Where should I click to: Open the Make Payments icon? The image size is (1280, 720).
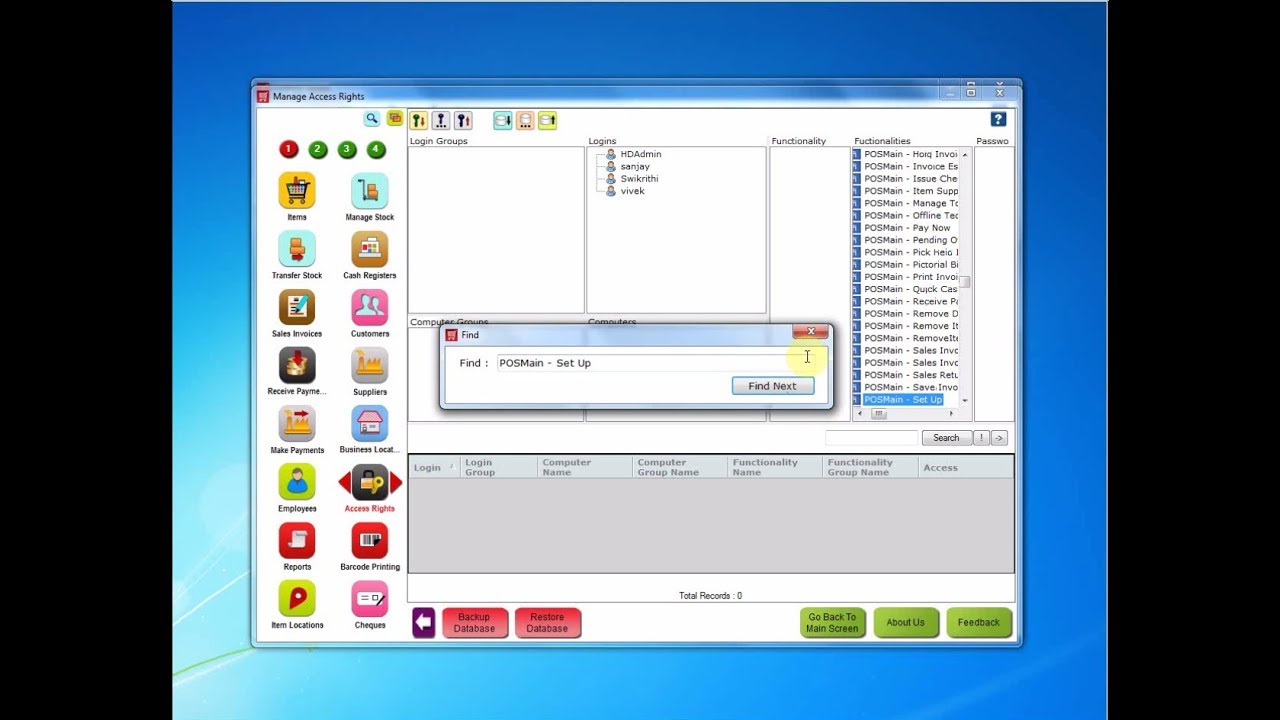click(x=297, y=424)
